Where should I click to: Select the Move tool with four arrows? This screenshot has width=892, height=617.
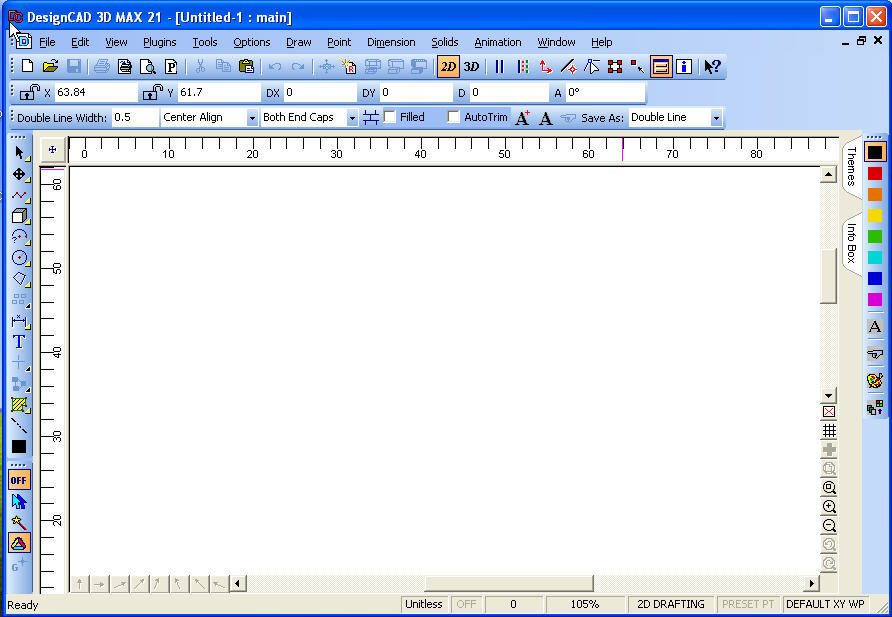pyautogui.click(x=20, y=174)
